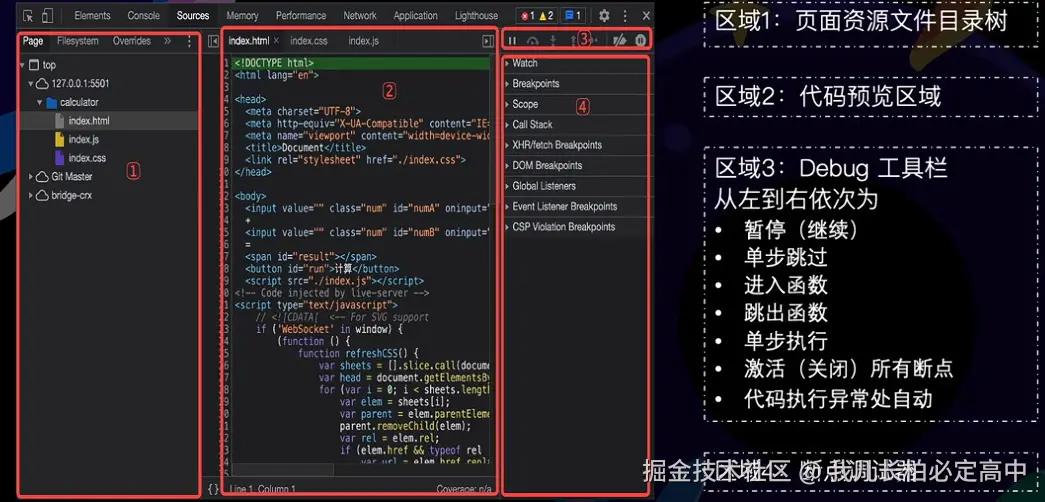This screenshot has width=1045, height=502.
Task: Toggle the device toolbar icon
Action: click(47, 16)
